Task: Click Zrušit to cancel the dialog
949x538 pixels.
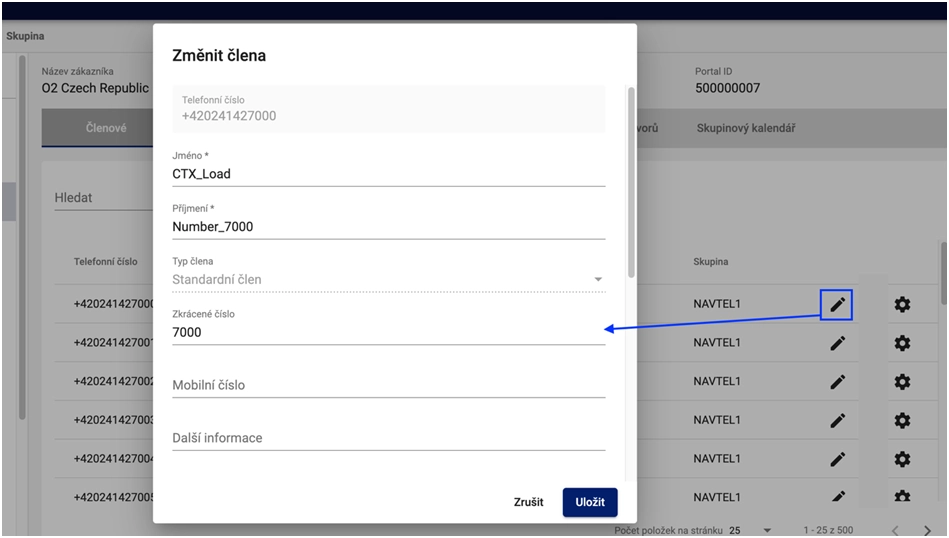Action: [528, 502]
